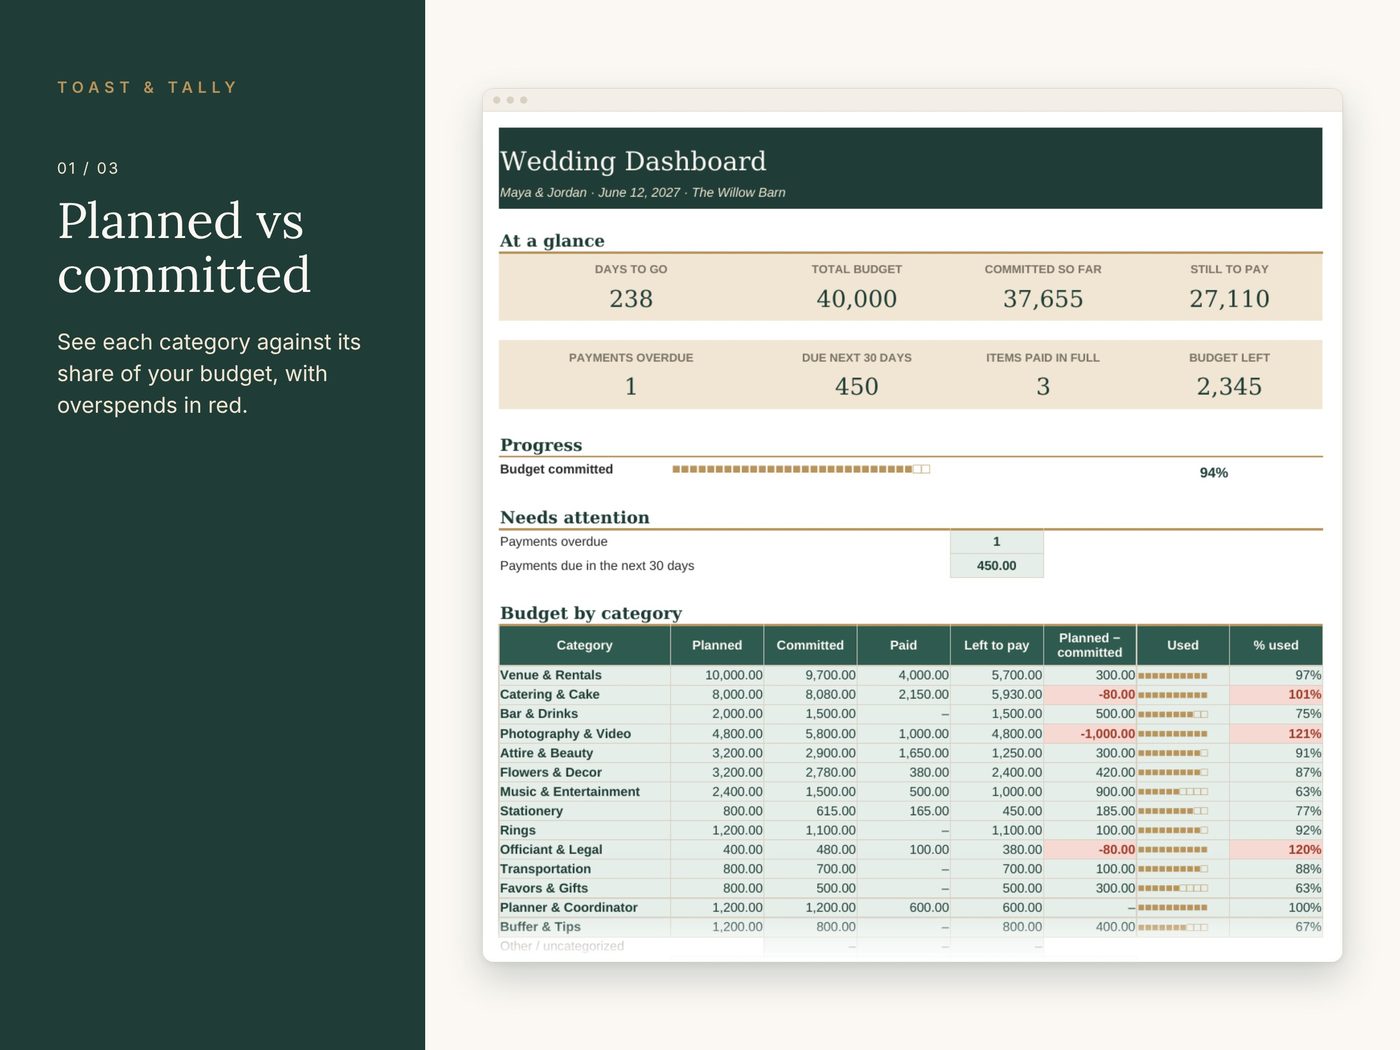Click the Still To Pay value 27,110

[1229, 299]
